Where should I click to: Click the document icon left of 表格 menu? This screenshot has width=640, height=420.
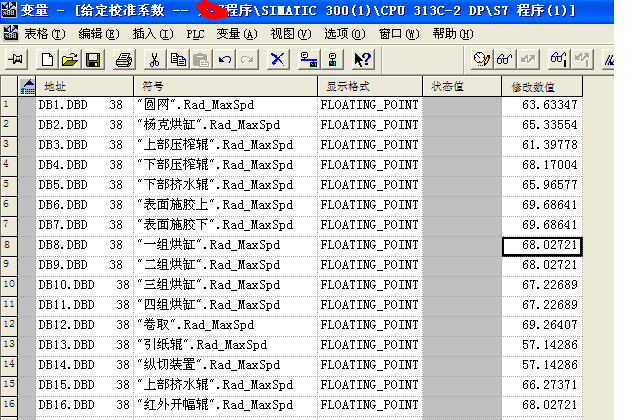(x=11, y=33)
